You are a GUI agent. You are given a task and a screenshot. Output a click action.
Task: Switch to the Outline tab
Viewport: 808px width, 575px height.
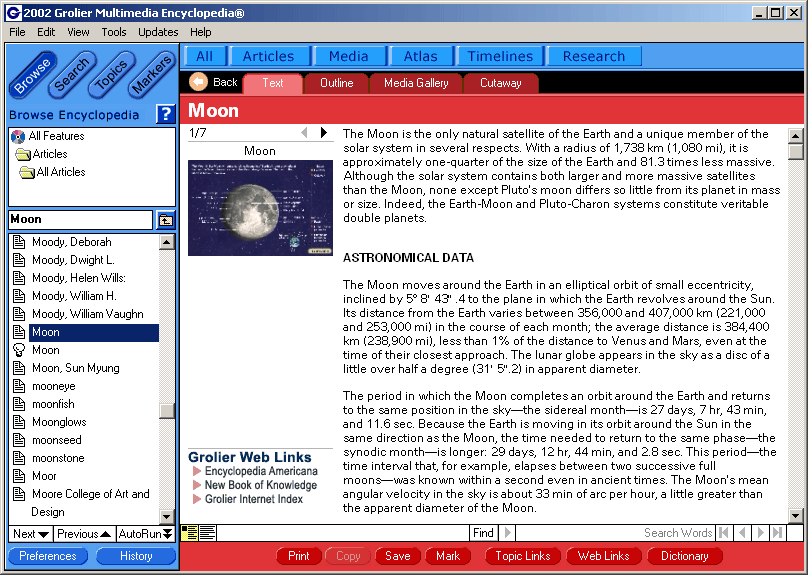pyautogui.click(x=336, y=83)
